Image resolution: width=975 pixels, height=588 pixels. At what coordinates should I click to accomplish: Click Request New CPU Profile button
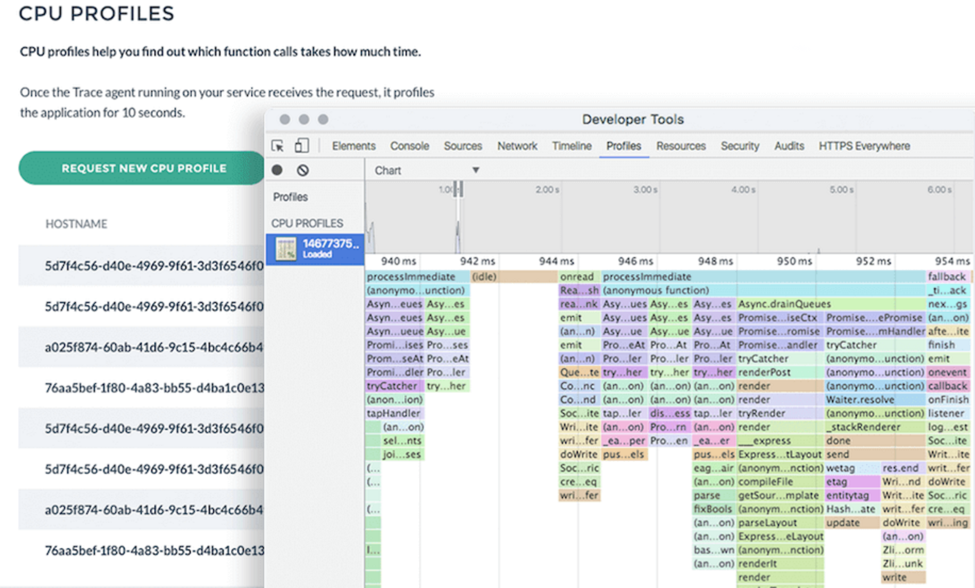click(144, 168)
